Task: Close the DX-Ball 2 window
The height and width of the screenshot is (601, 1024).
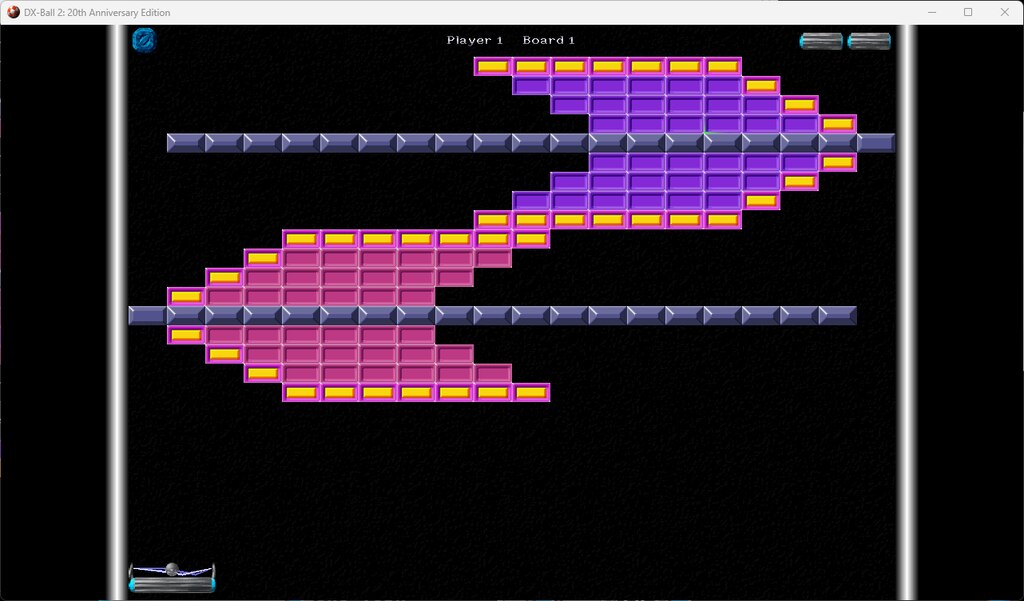Action: tap(1004, 12)
